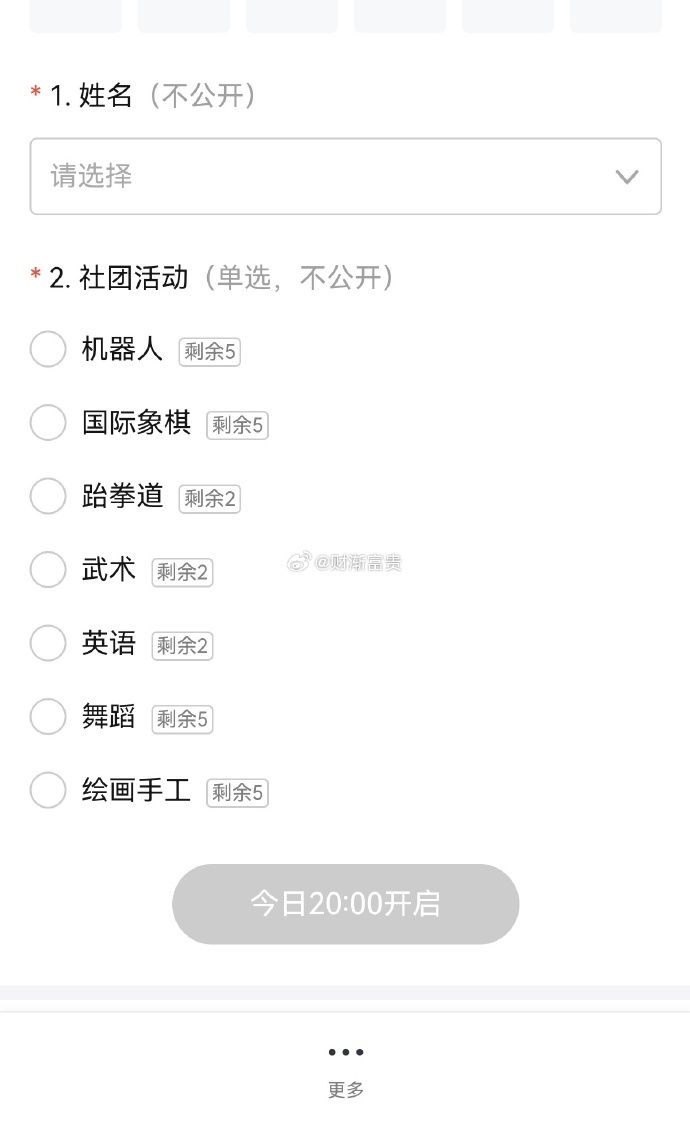Pick the 舞蹈 radio option
The height and width of the screenshot is (1122, 690).
pos(48,716)
